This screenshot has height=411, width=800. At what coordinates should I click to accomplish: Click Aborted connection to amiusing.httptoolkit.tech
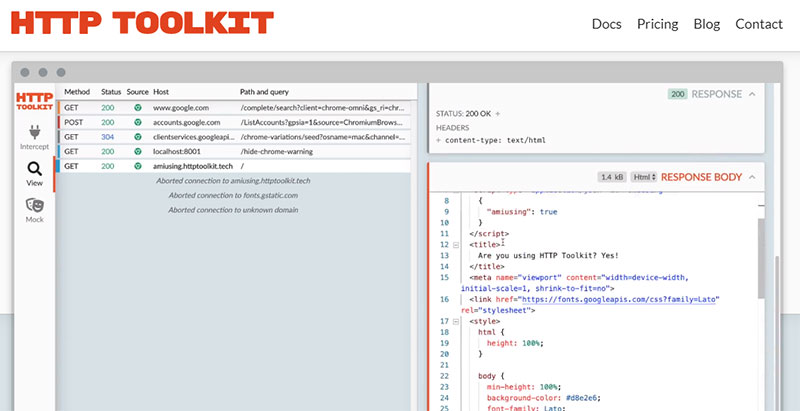(x=233, y=181)
